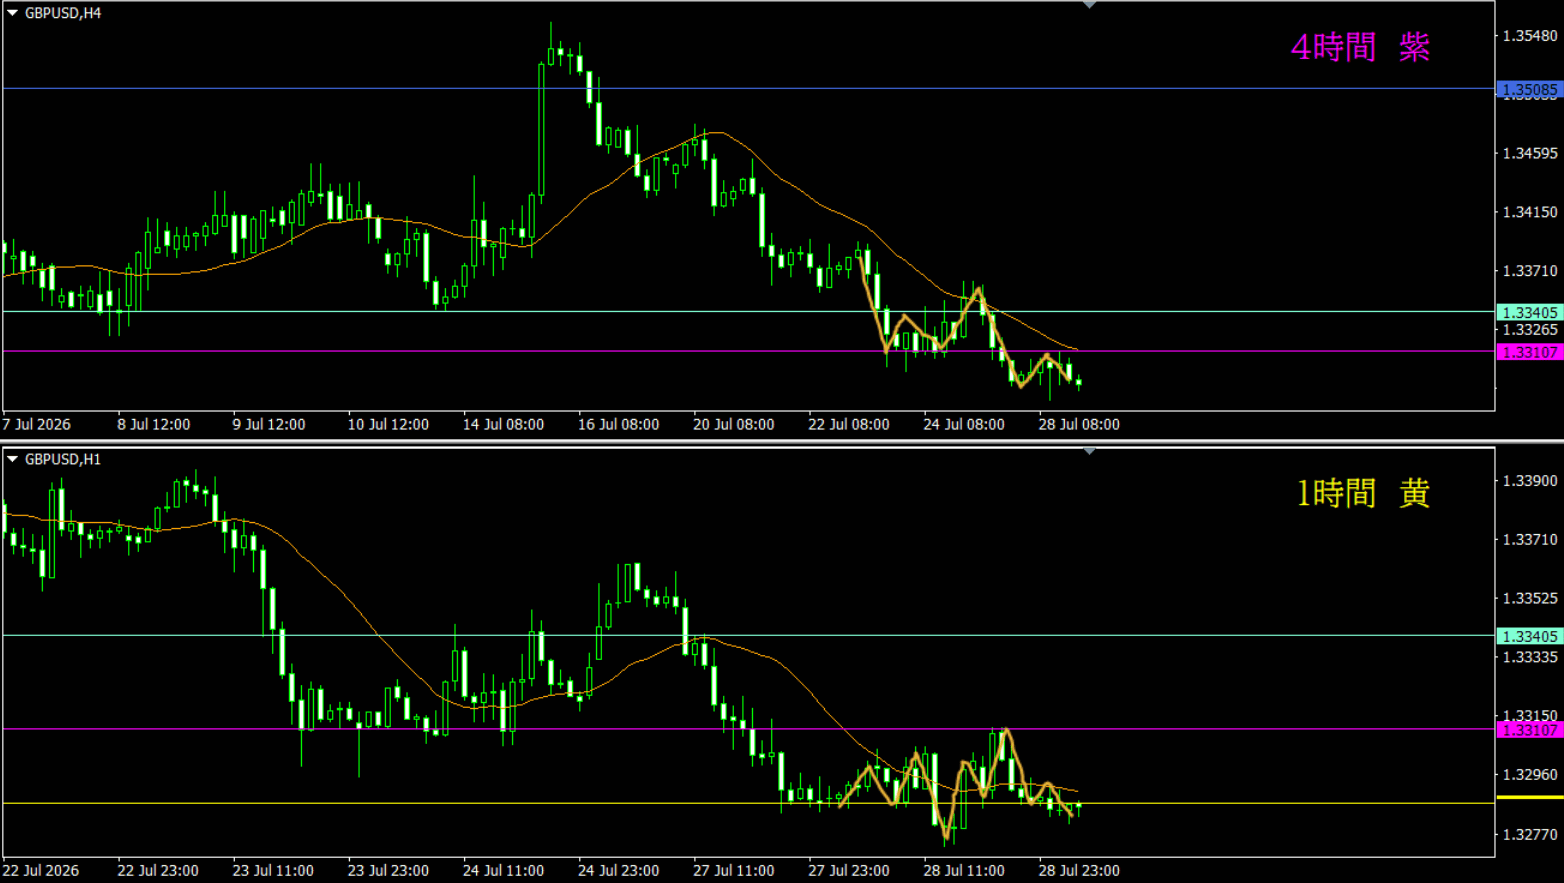The height and width of the screenshot is (883, 1564).
Task: Select the magenta '4時間 紫' text label
Action: (1360, 47)
